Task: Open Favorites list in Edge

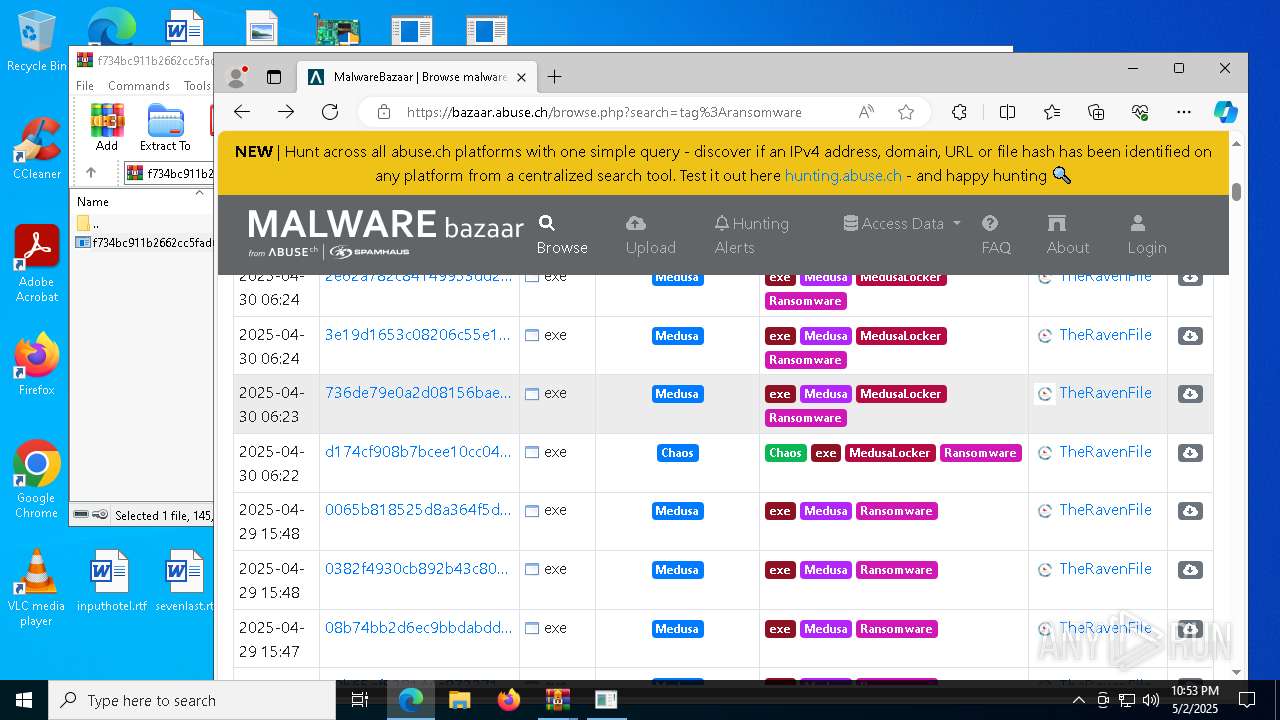Action: click(x=1052, y=112)
